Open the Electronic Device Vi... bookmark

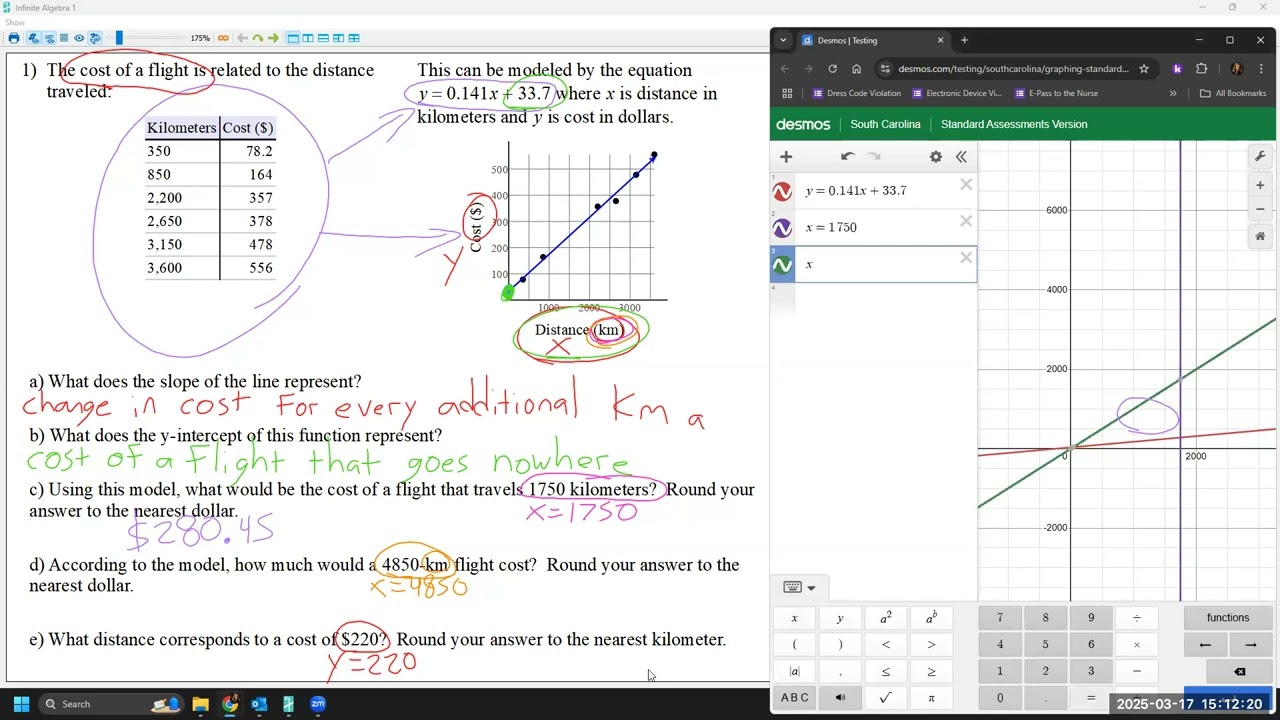pos(957,93)
